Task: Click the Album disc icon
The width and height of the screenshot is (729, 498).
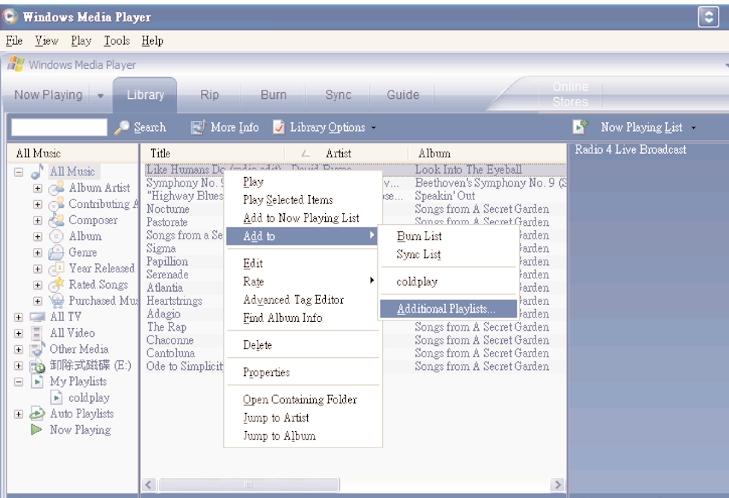Action: pos(56,236)
